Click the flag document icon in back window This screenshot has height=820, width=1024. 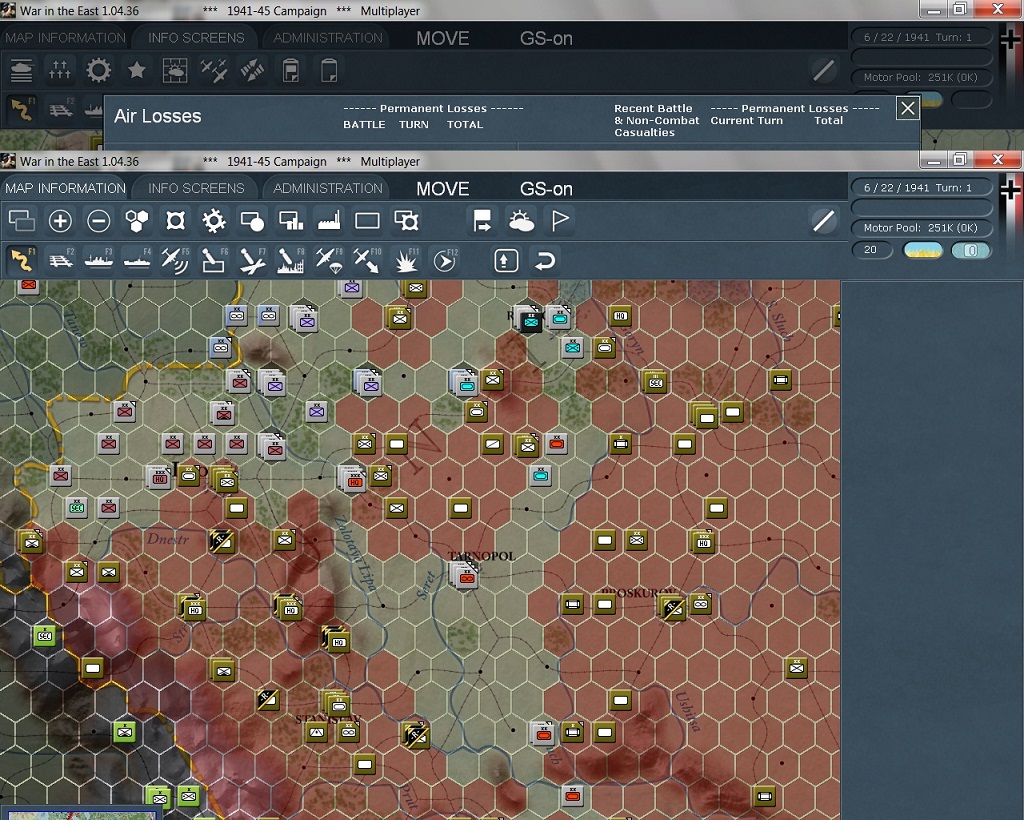291,71
